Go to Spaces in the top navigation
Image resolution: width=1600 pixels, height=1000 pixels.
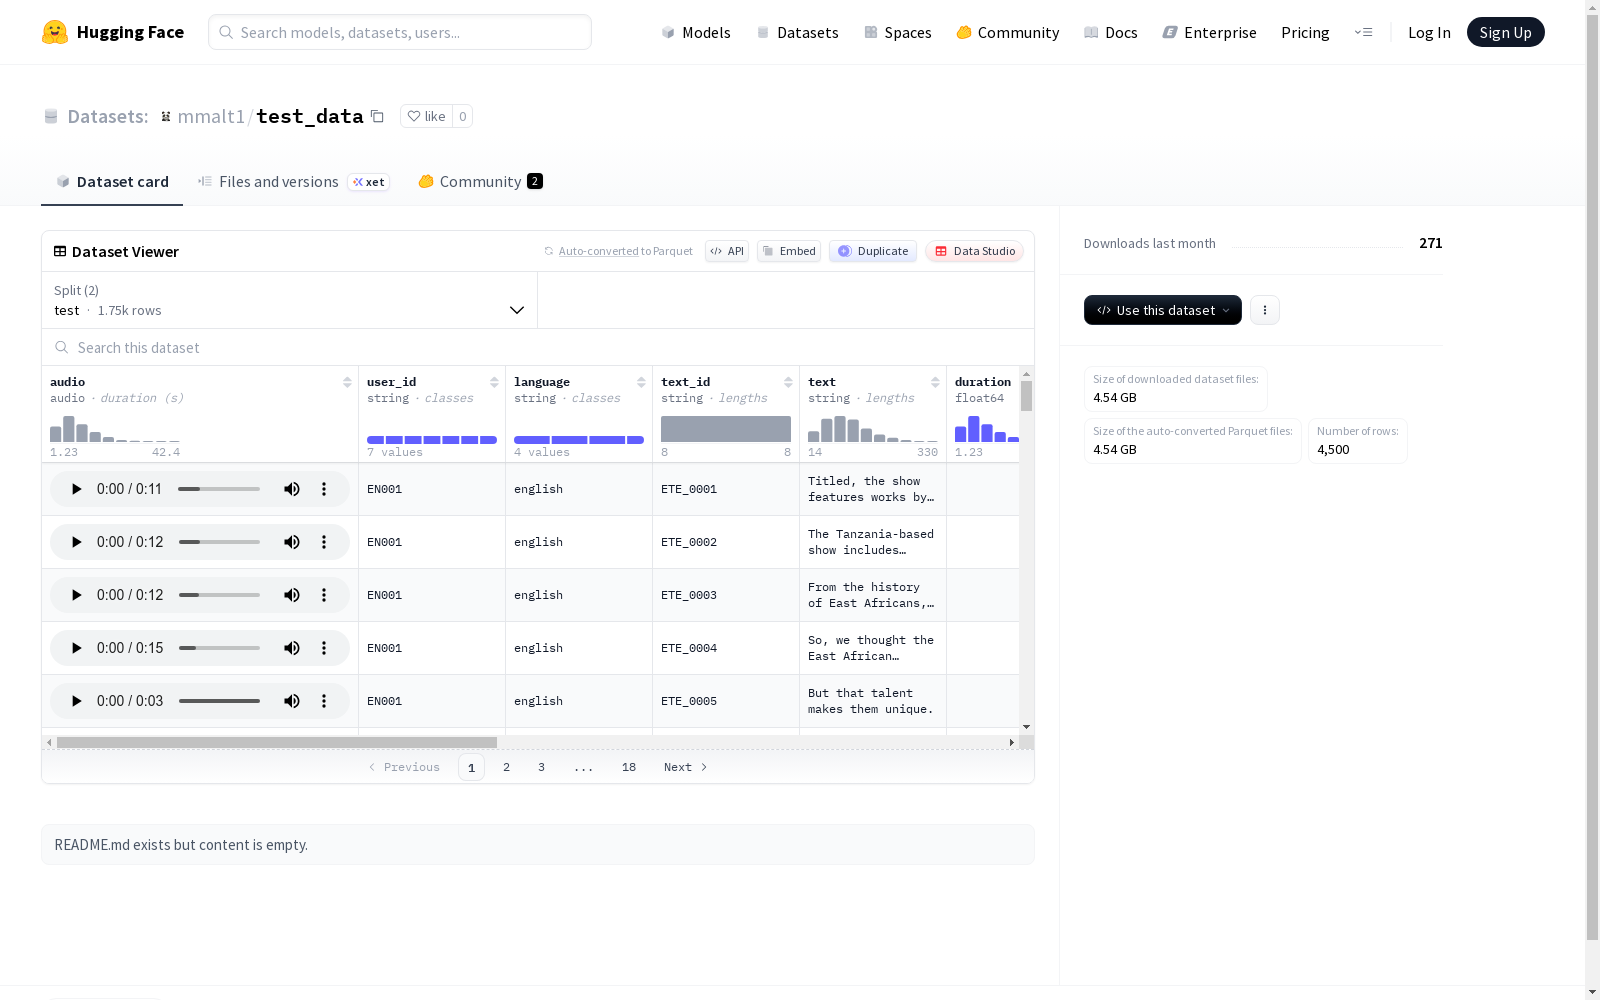click(x=898, y=32)
